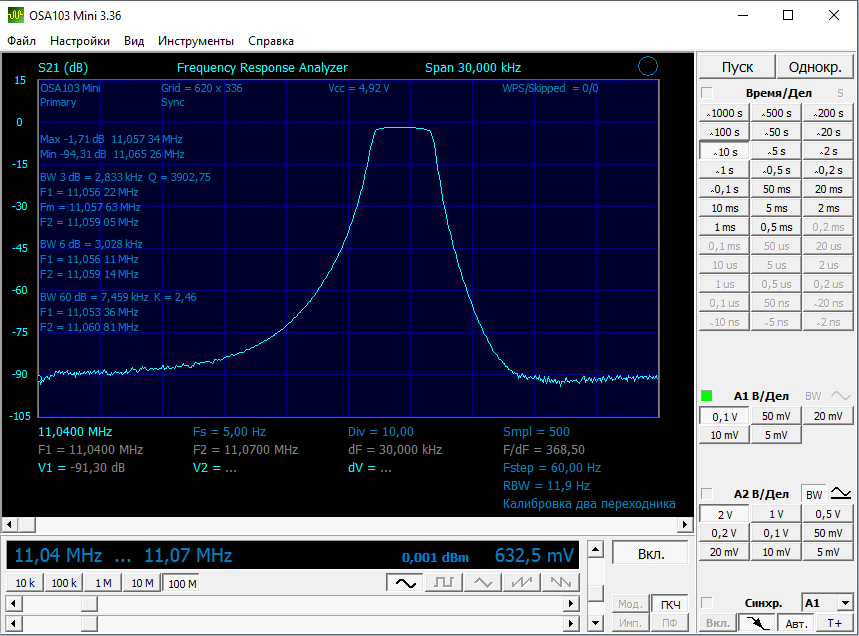This screenshot has height=636, width=859.
Task: Choose the triangle waveform icon
Action: click(x=483, y=582)
